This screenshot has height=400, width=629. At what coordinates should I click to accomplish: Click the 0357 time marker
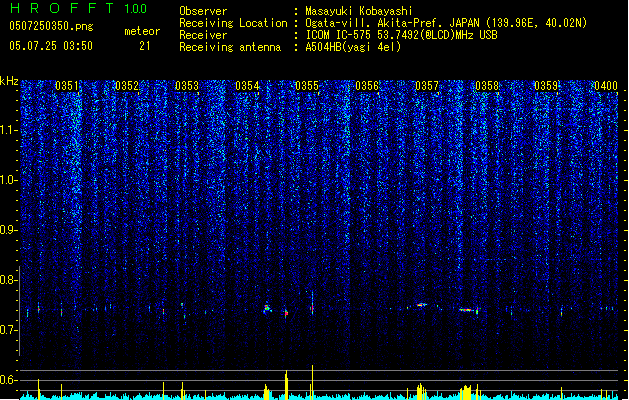pyautogui.click(x=427, y=86)
